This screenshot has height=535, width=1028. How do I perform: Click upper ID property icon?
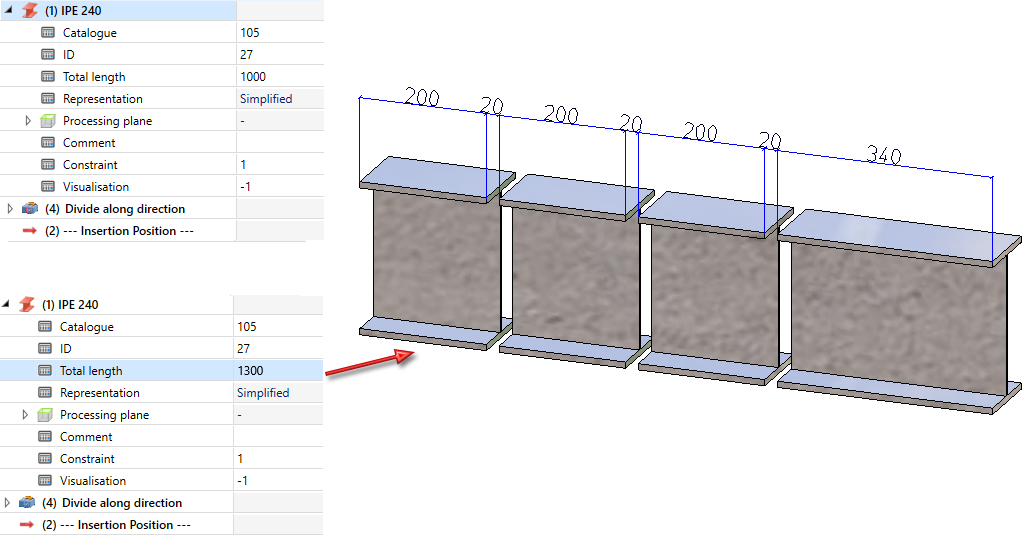pos(48,54)
